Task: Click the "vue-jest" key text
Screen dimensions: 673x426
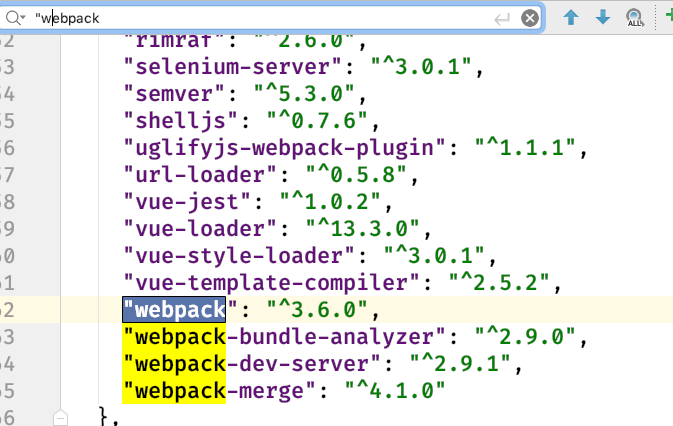Action: click(x=187, y=202)
